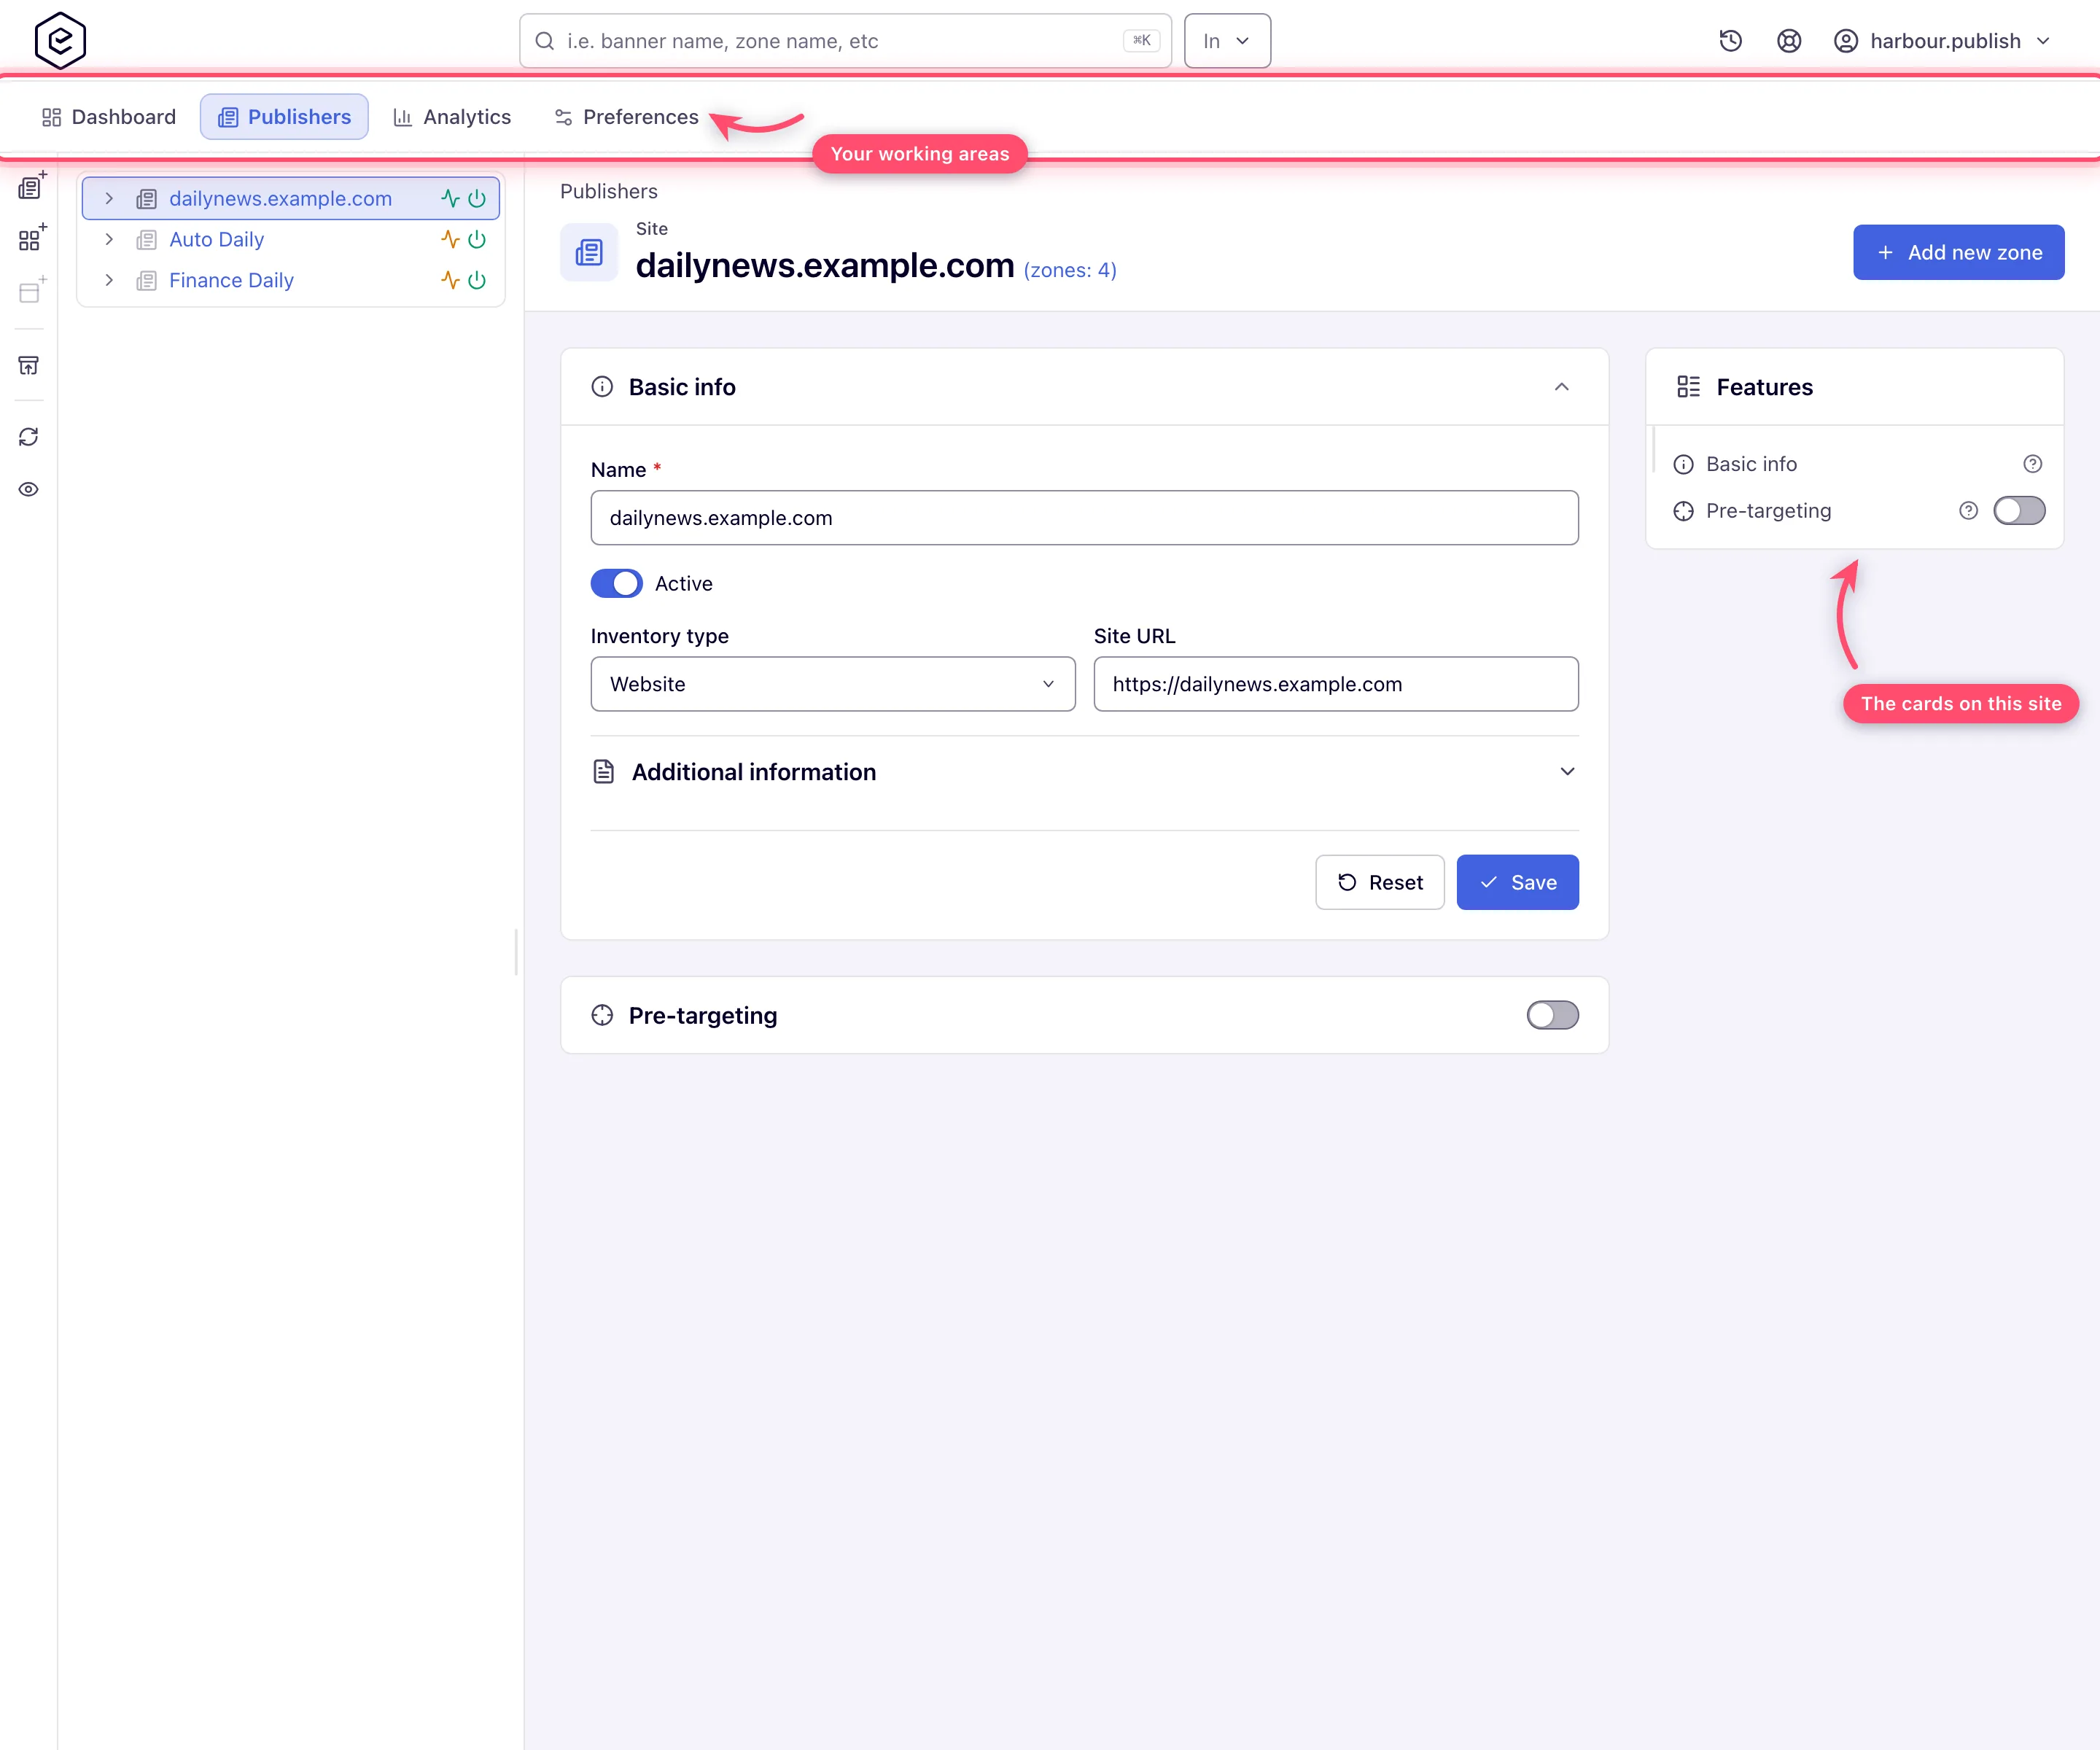The height and width of the screenshot is (1750, 2100).
Task: Click the Reset button
Action: point(1379,882)
